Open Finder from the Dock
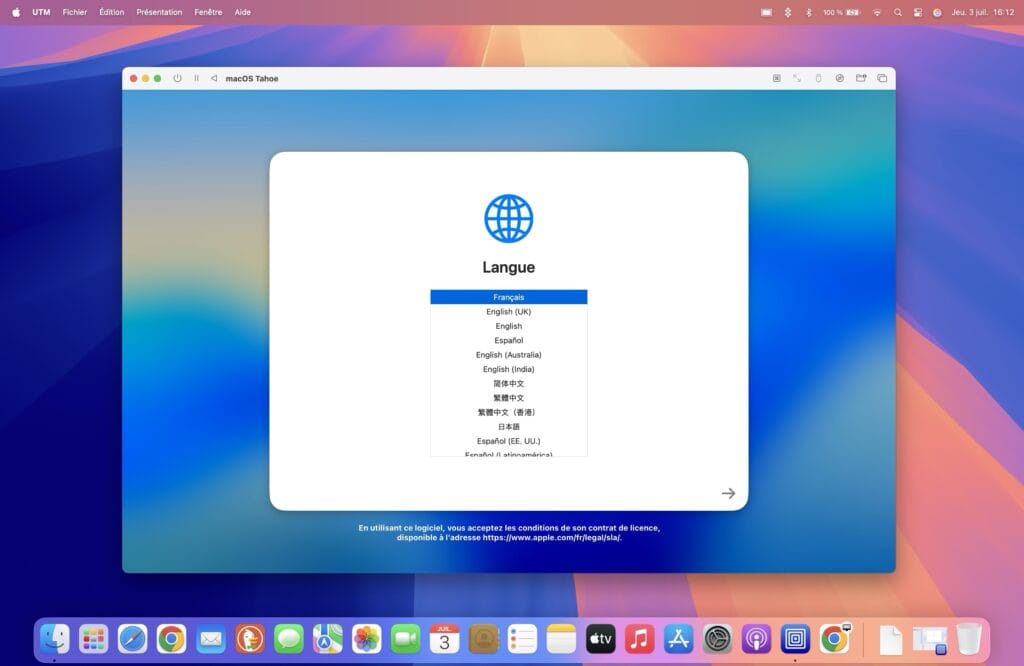Image resolution: width=1024 pixels, height=666 pixels. click(x=55, y=639)
